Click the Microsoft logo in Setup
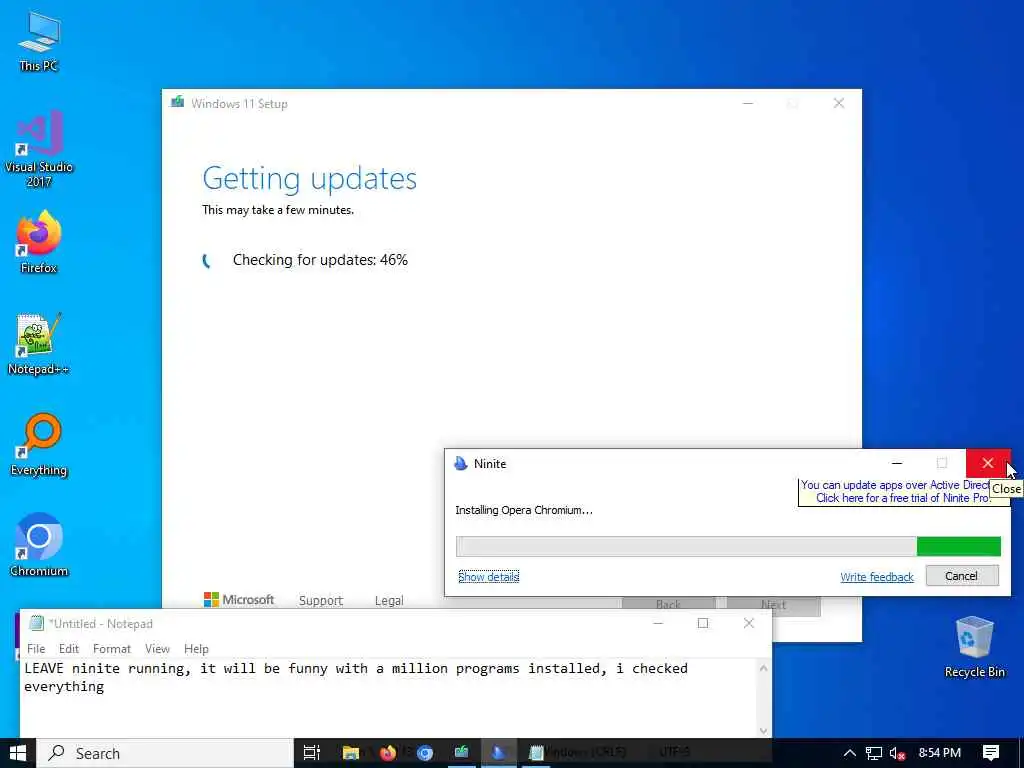This screenshot has height=768, width=1024. (239, 600)
